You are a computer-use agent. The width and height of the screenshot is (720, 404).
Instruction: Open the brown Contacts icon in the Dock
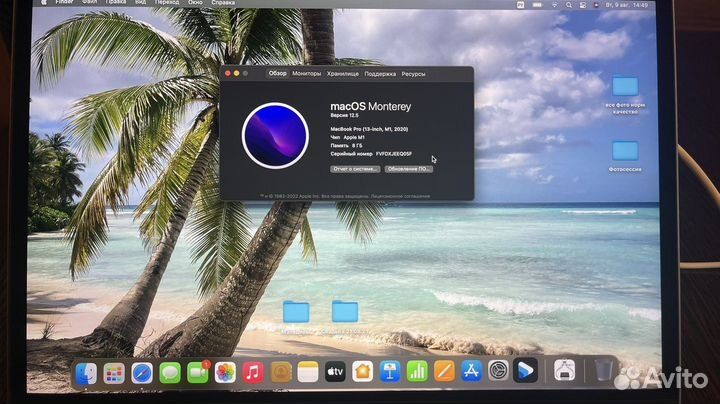tap(281, 372)
